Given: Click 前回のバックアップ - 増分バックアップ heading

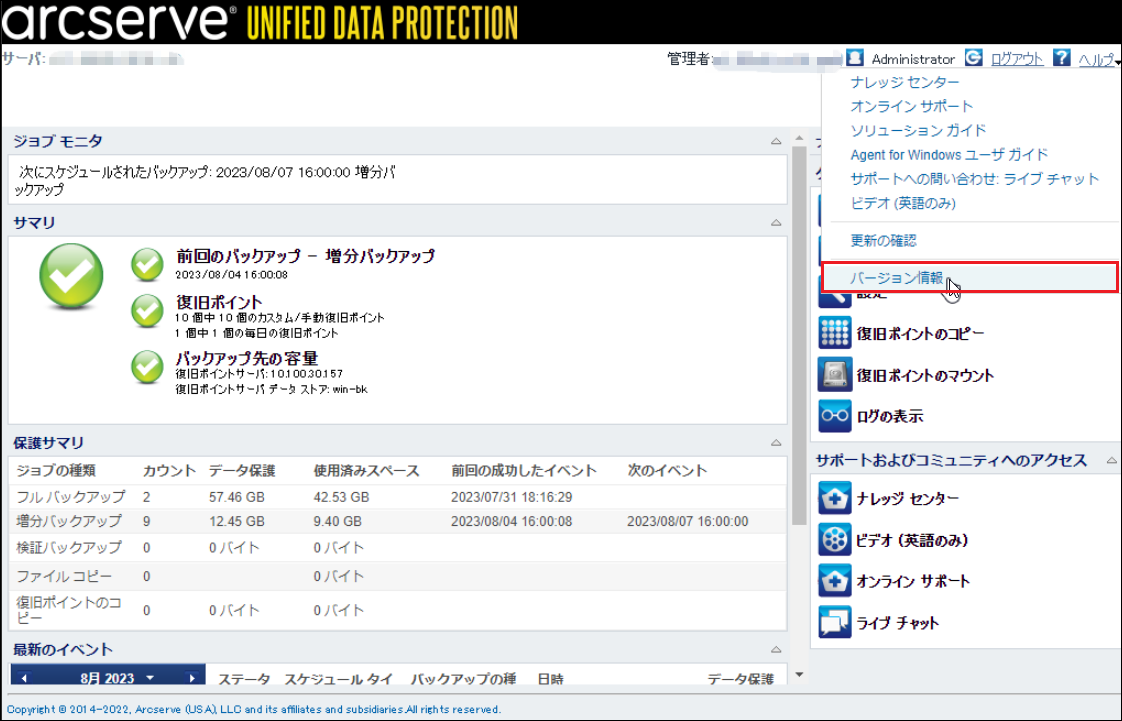Looking at the screenshot, I should tap(306, 256).
